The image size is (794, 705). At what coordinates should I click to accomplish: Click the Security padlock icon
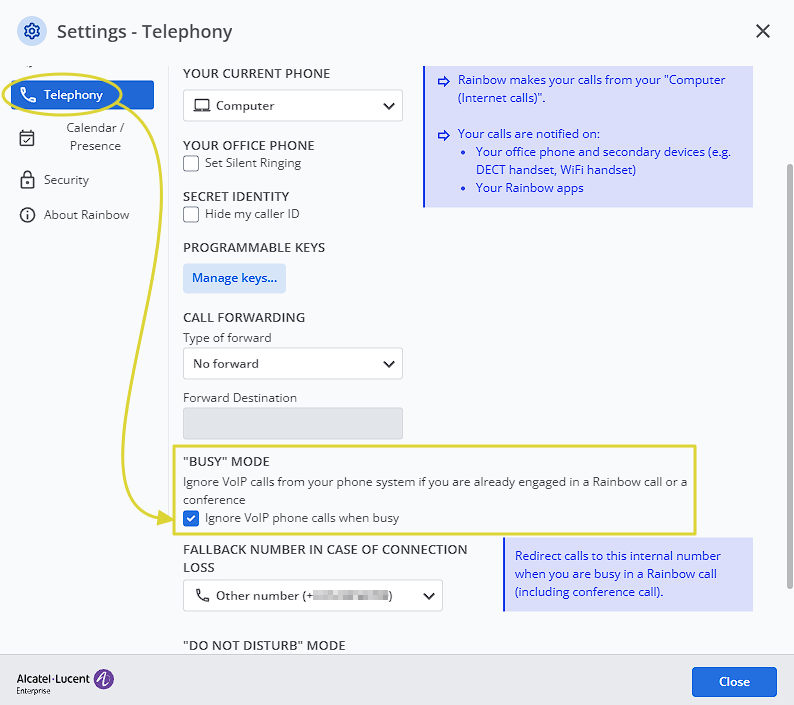27,180
